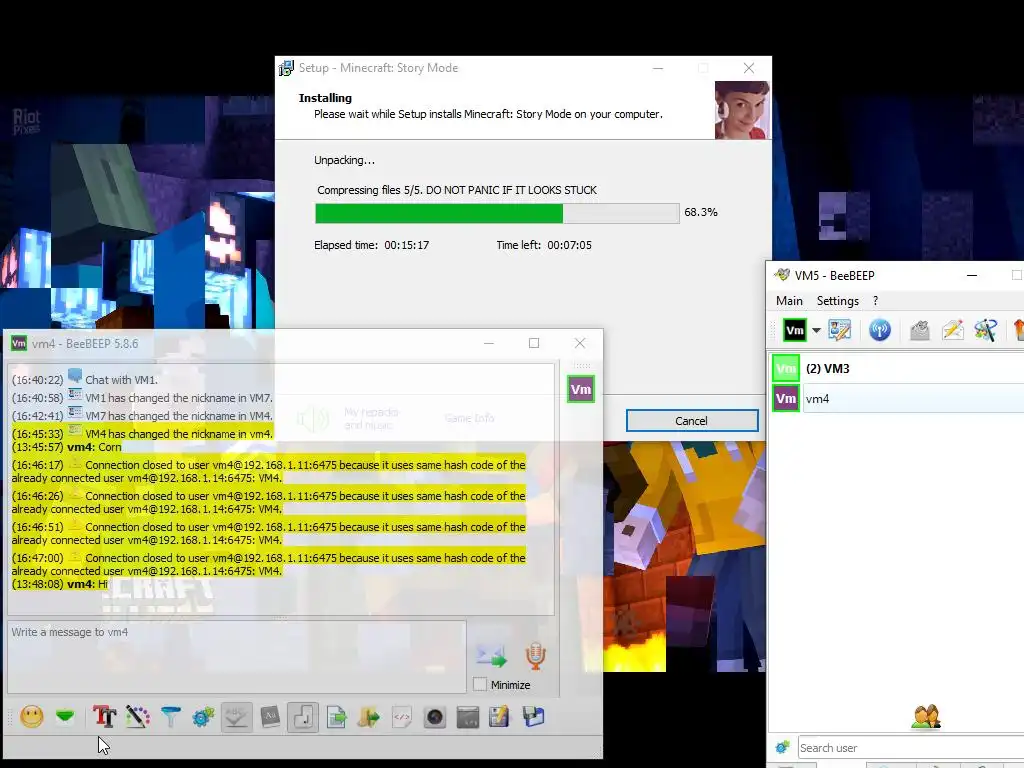Viewport: 1024px width, 768px height.
Task: Click the gray envelope messages icon
Action: tap(920, 330)
